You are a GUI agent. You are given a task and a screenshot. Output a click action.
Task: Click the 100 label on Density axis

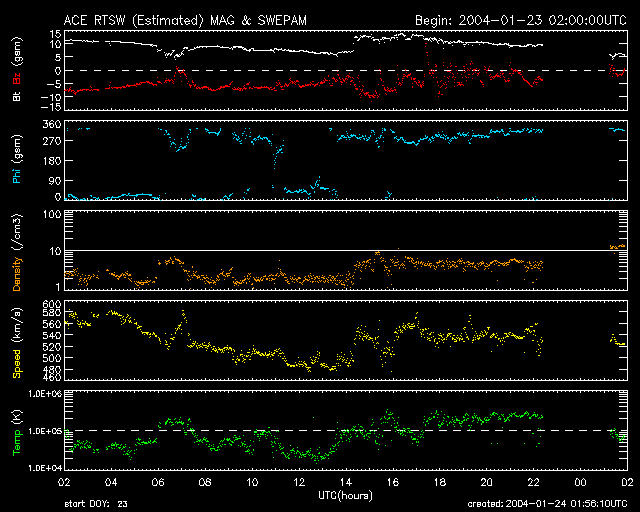pos(52,214)
